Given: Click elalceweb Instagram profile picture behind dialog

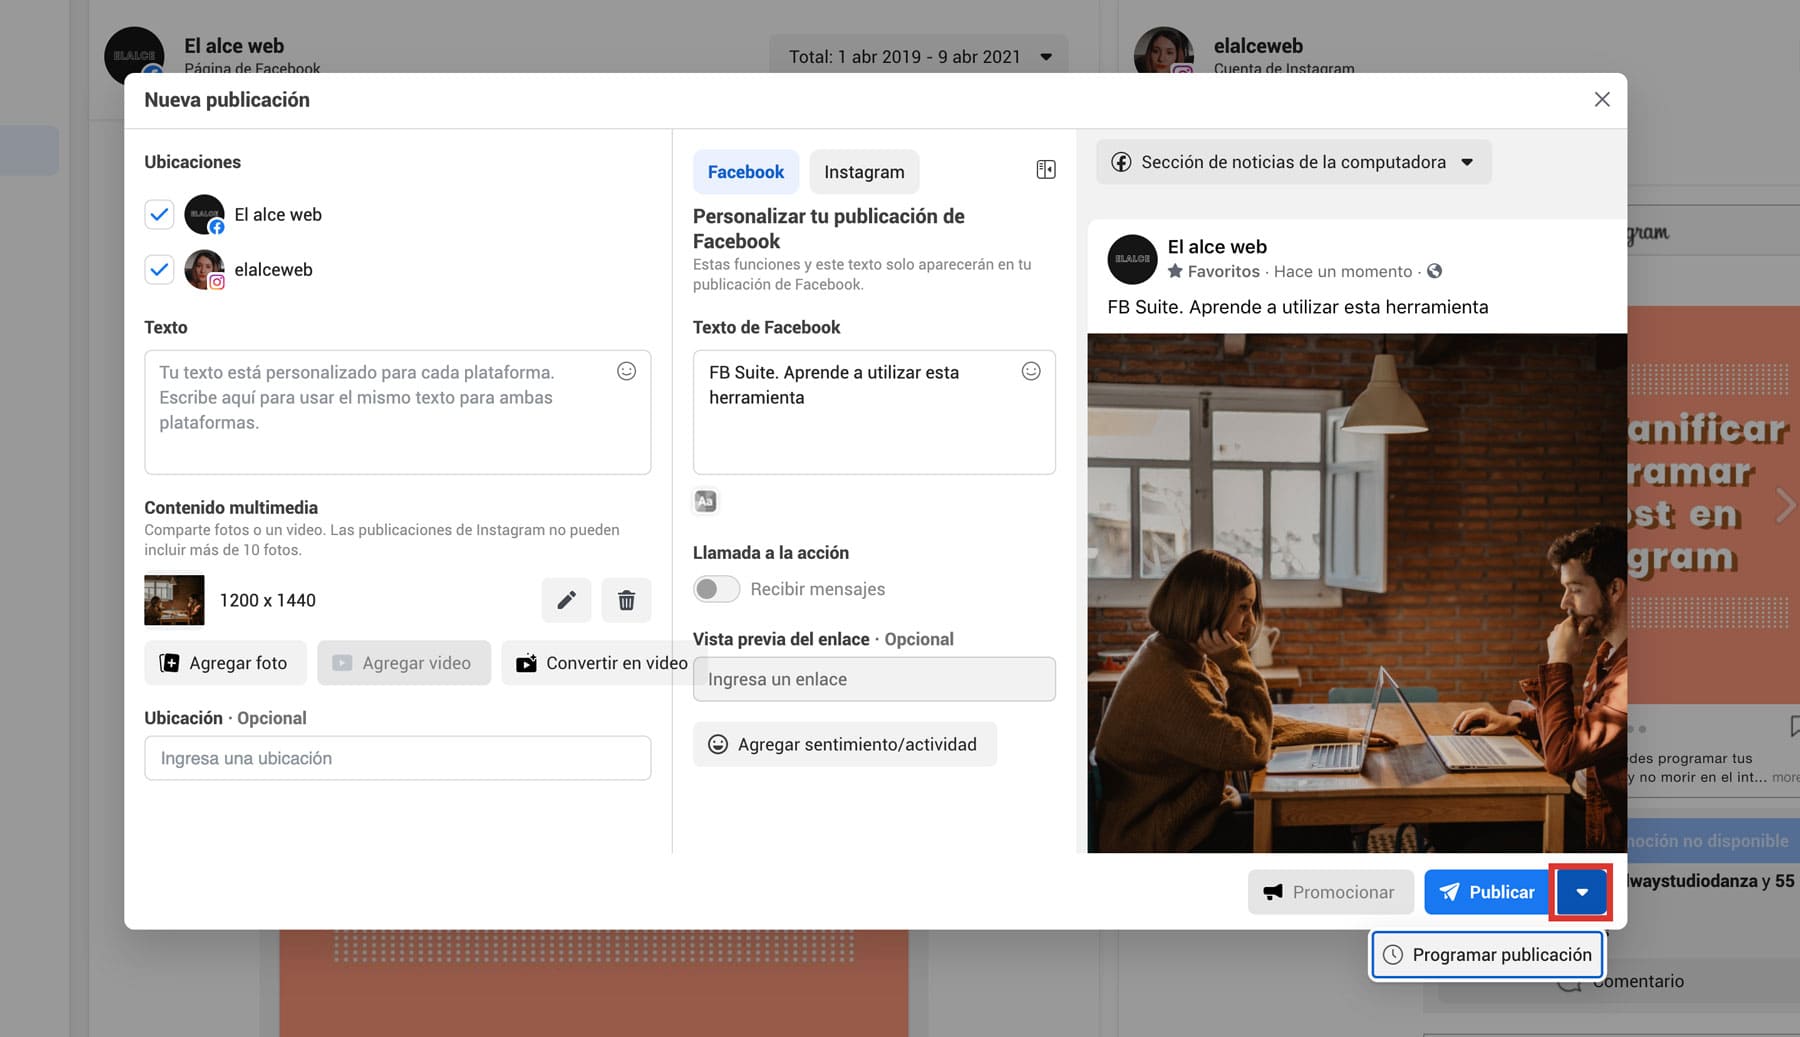Looking at the screenshot, I should click(1163, 50).
